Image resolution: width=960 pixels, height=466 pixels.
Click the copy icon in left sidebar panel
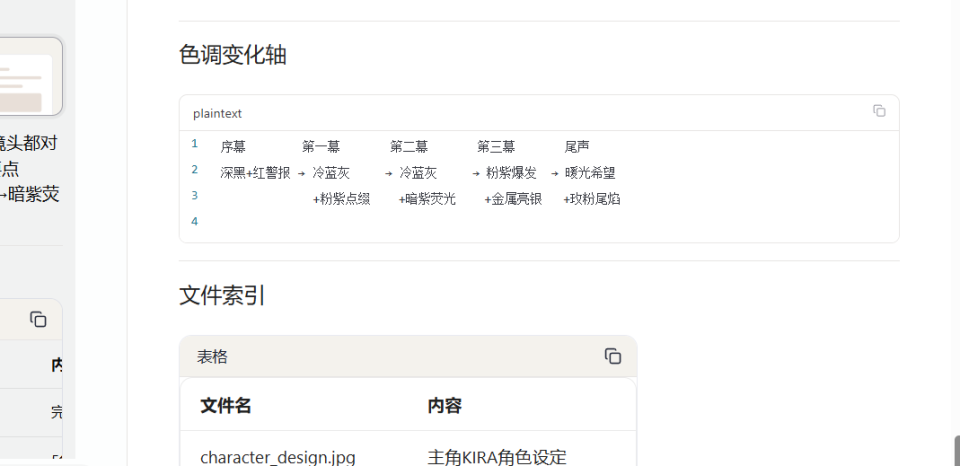point(38,319)
